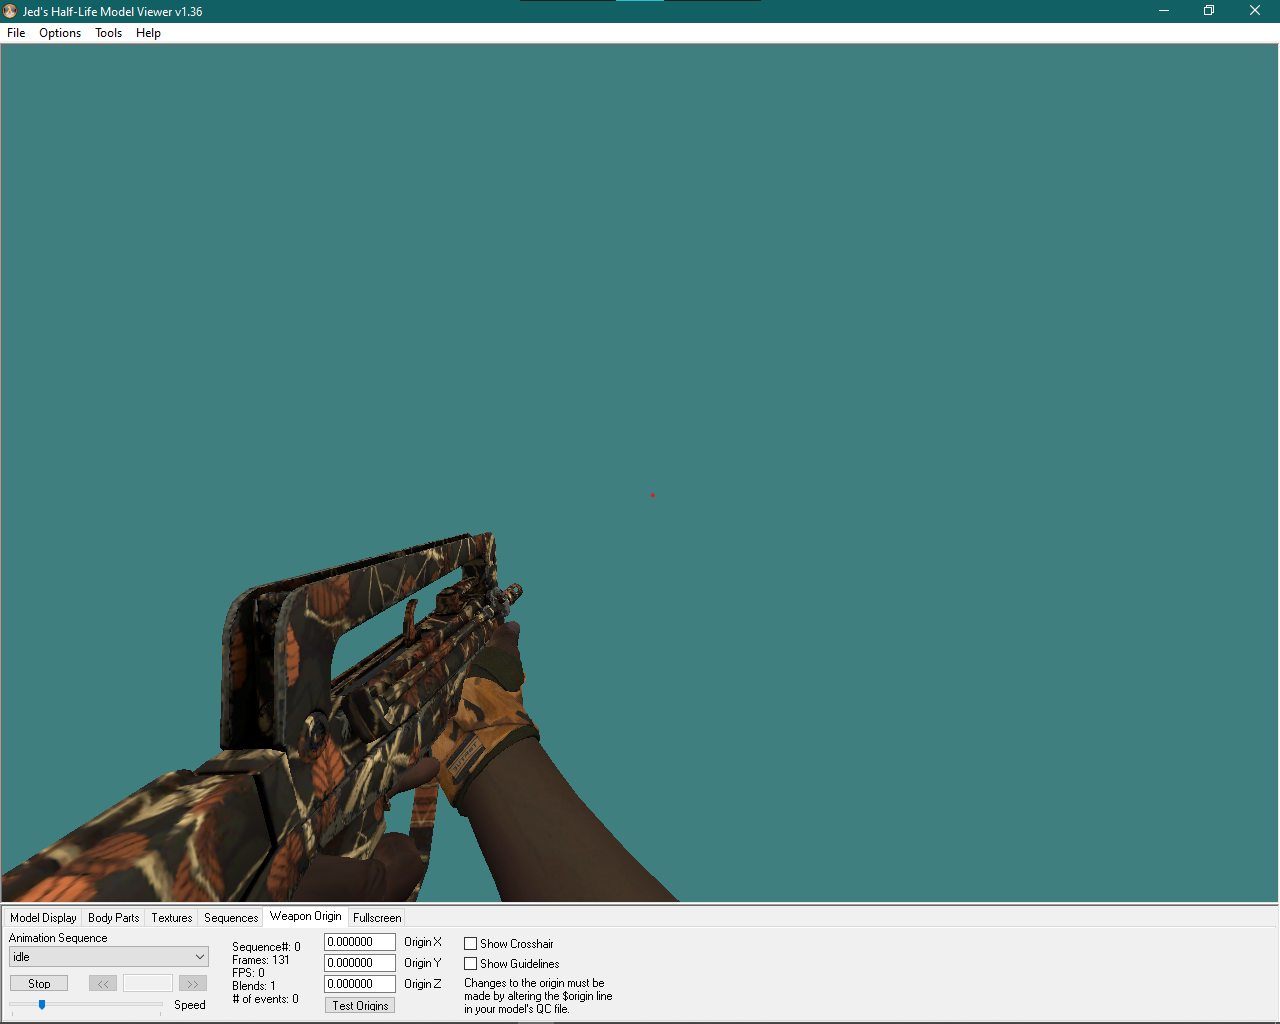Select the Weapon Origin tab

(305, 916)
